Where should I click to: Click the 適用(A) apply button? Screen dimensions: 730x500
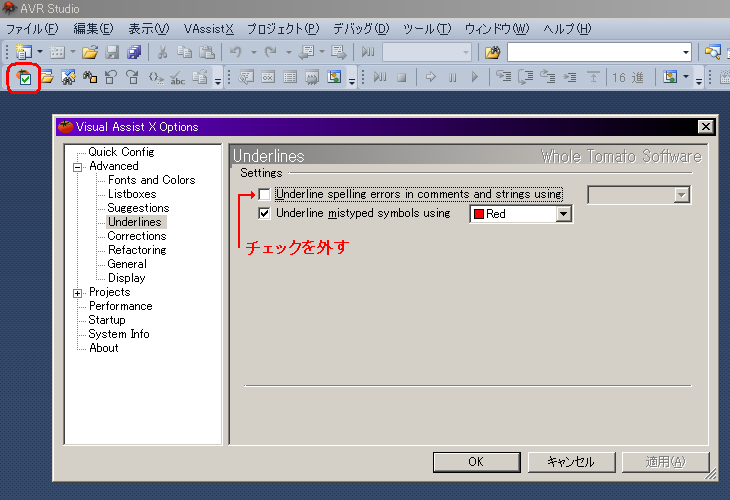coord(665,462)
